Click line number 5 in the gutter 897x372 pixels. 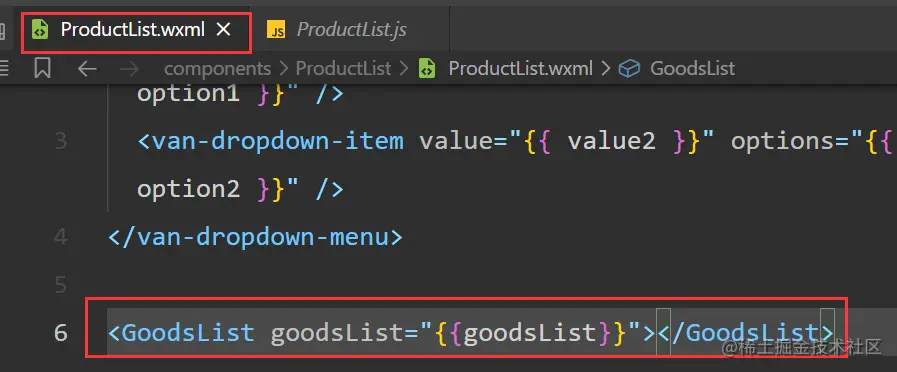(61, 284)
